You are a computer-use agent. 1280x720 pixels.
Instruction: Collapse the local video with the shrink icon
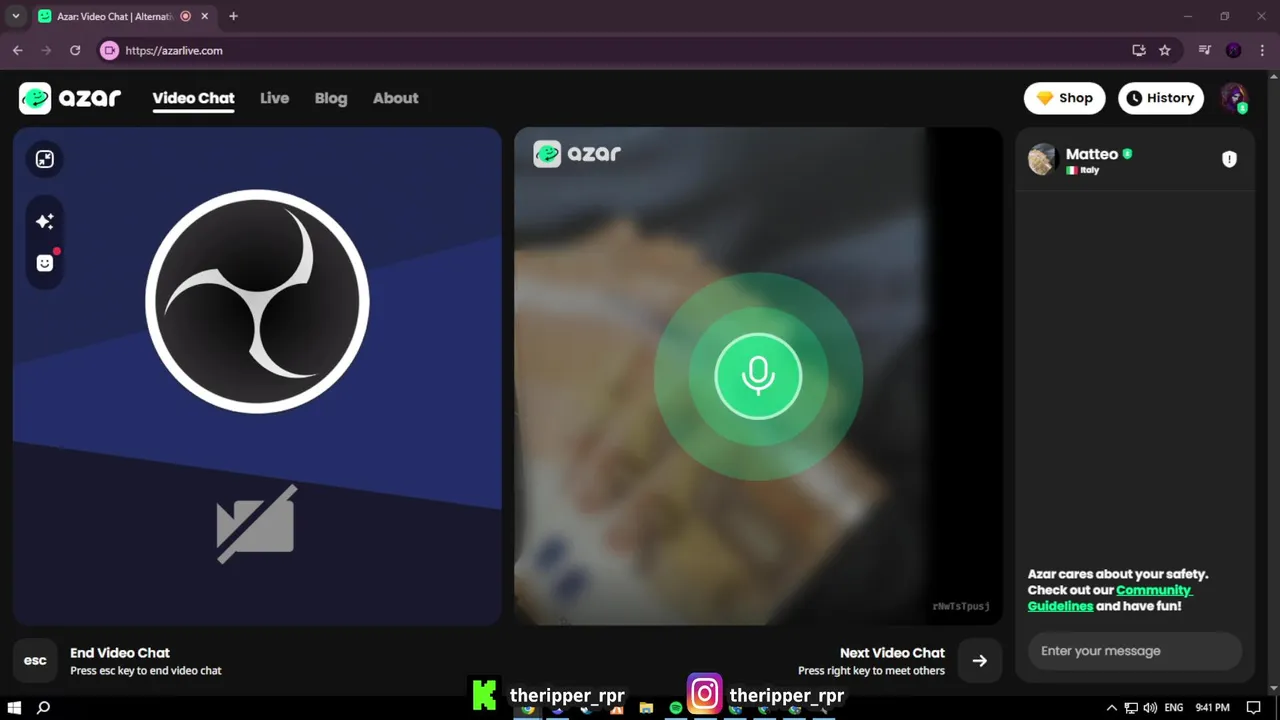tap(45, 159)
